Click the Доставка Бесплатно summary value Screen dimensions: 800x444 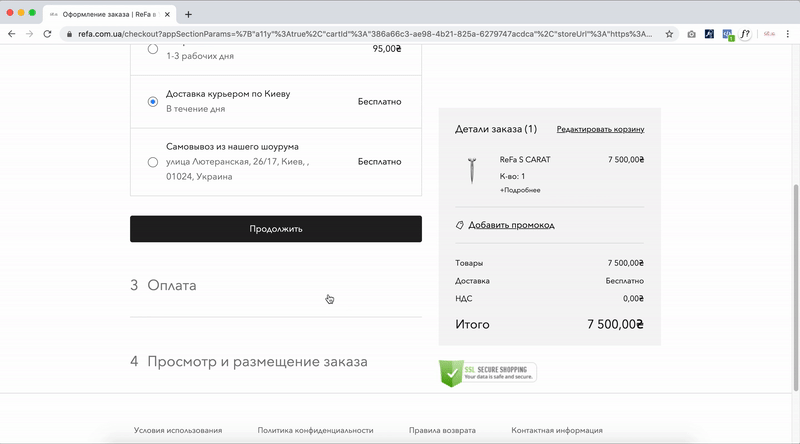(624, 281)
